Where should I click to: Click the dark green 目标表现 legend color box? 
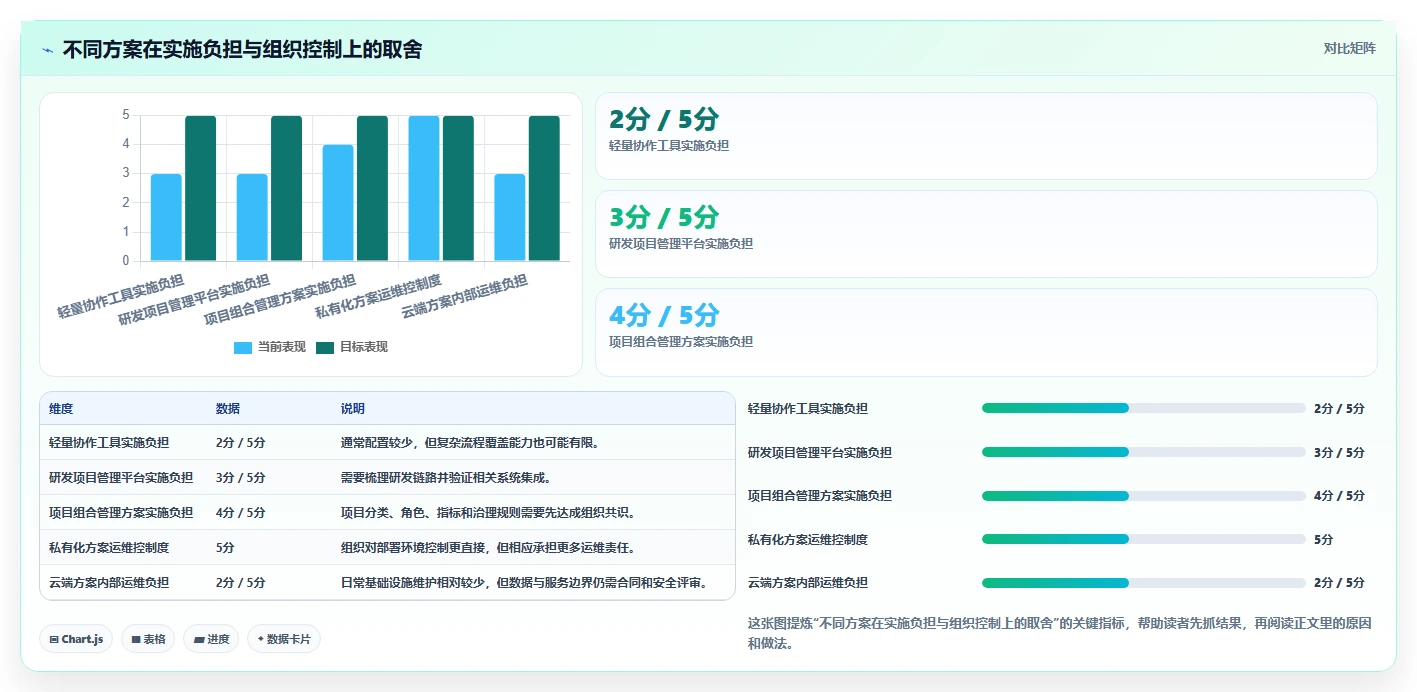(325, 347)
